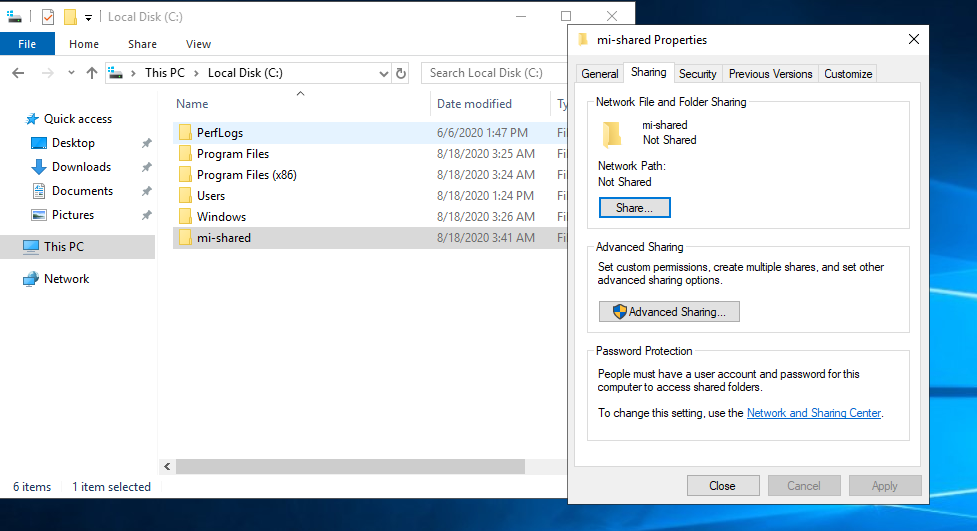This screenshot has height=531, width=977.
Task: Click the '6/6/2020 1:47 PM' date of PerfLogs
Action: pyautogui.click(x=482, y=133)
